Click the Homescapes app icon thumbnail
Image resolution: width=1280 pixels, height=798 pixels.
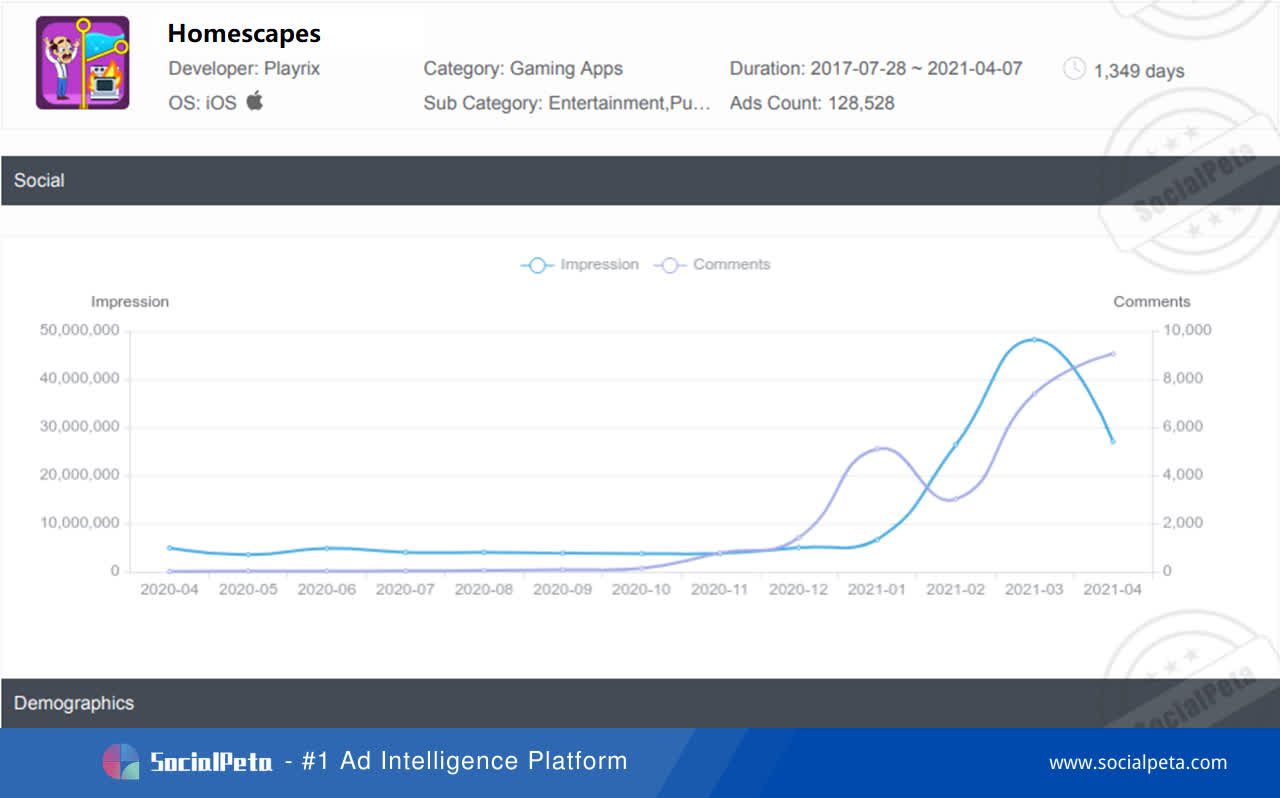83,63
